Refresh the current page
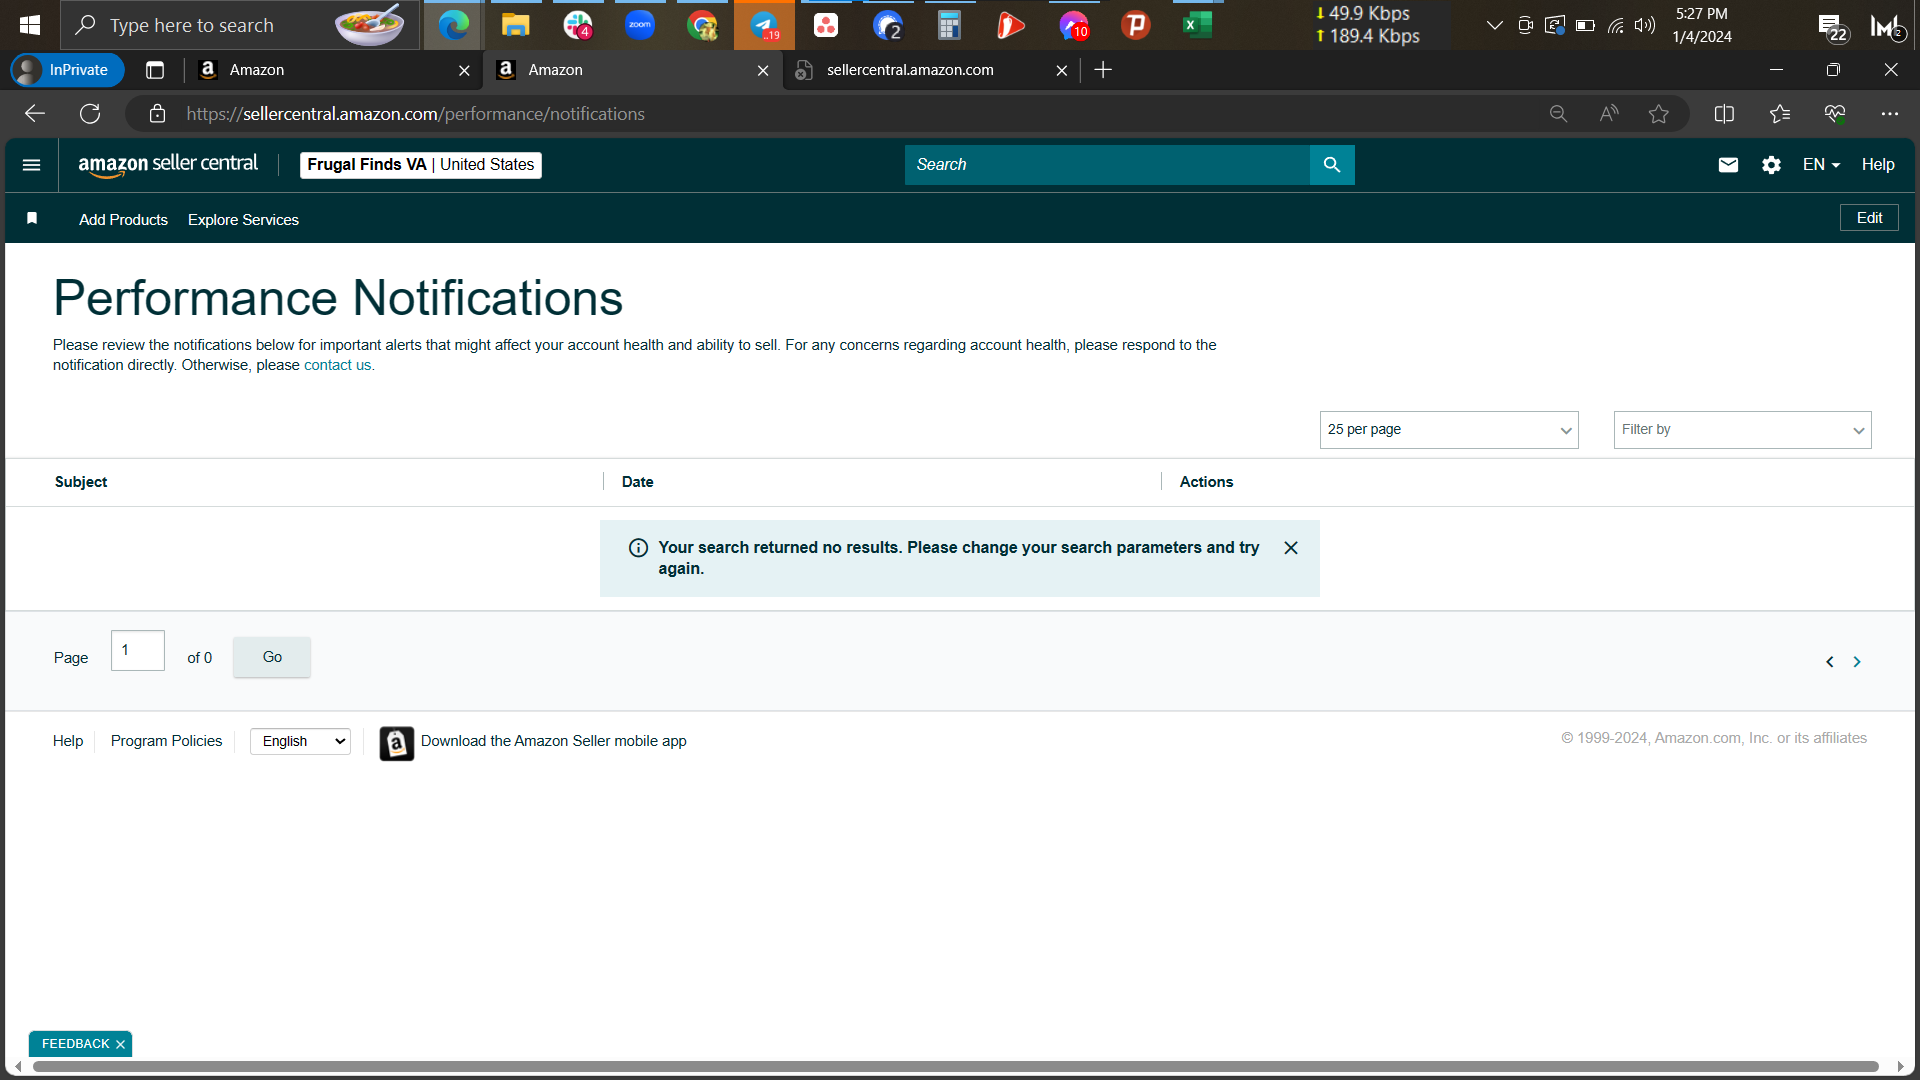 90,114
